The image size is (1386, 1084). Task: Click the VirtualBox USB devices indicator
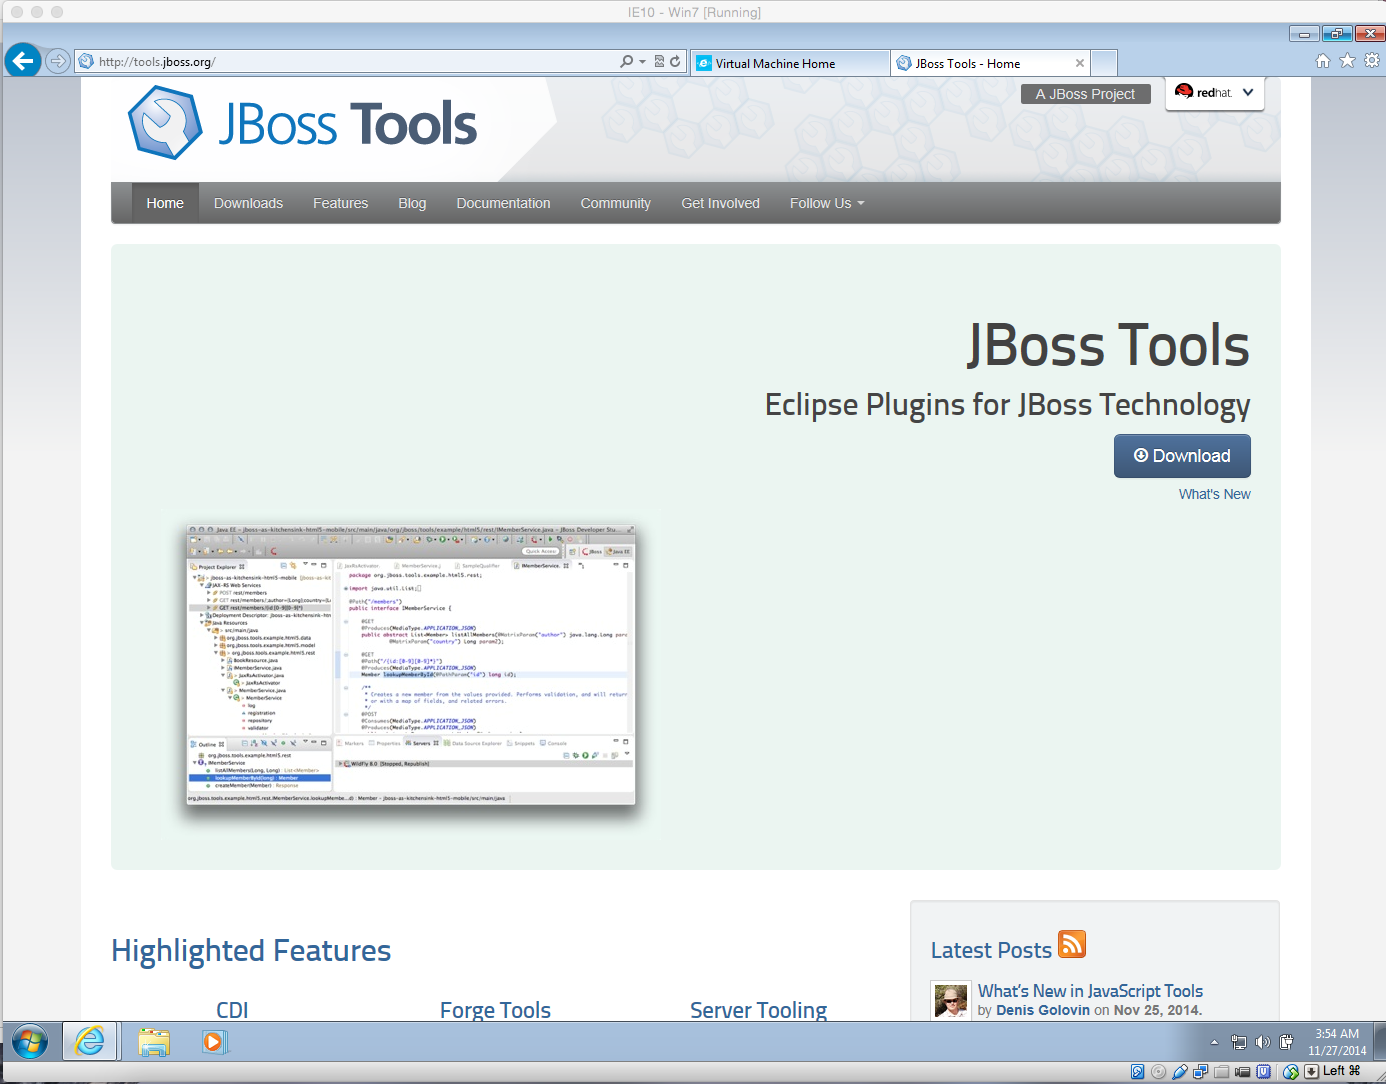coord(1180,1072)
